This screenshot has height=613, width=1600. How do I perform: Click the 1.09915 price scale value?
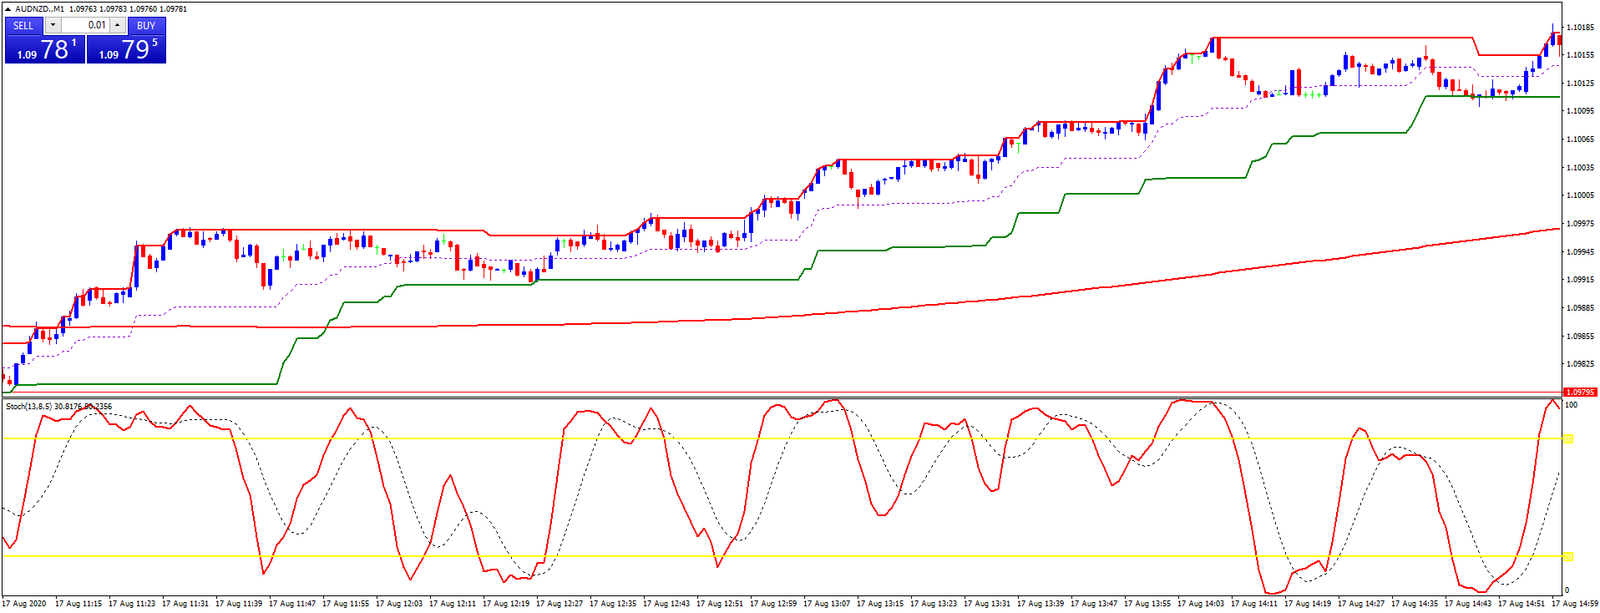[x=1580, y=280]
